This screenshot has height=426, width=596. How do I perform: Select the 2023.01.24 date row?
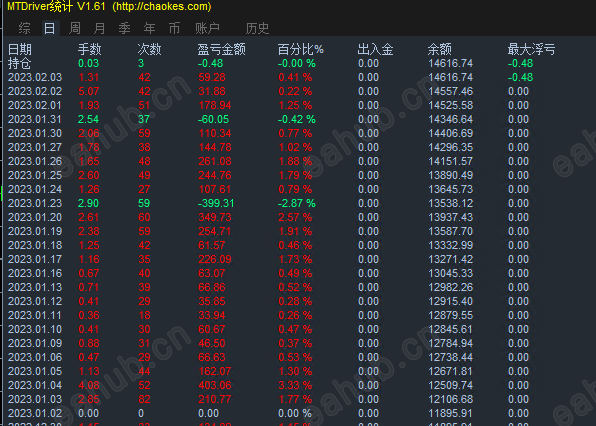point(35,189)
